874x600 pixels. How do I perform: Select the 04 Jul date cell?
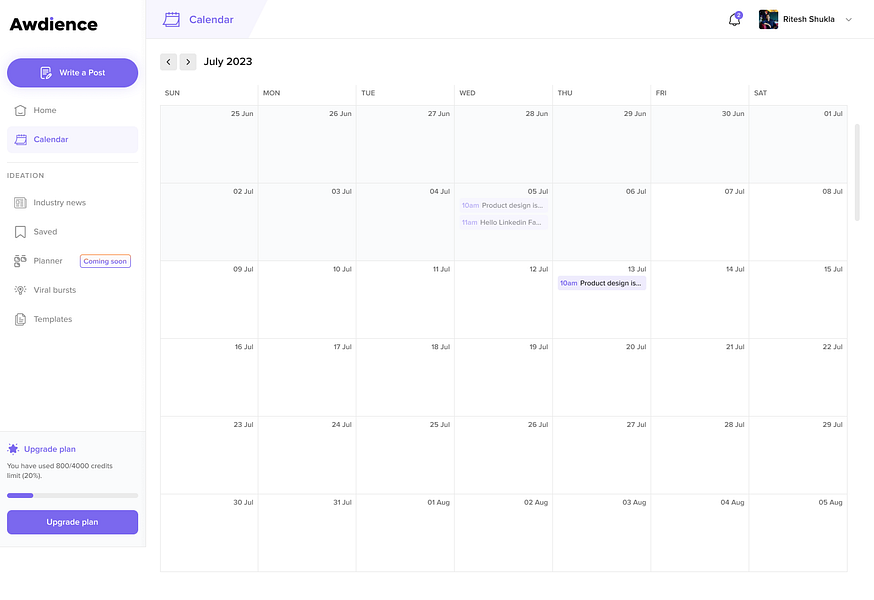click(405, 222)
